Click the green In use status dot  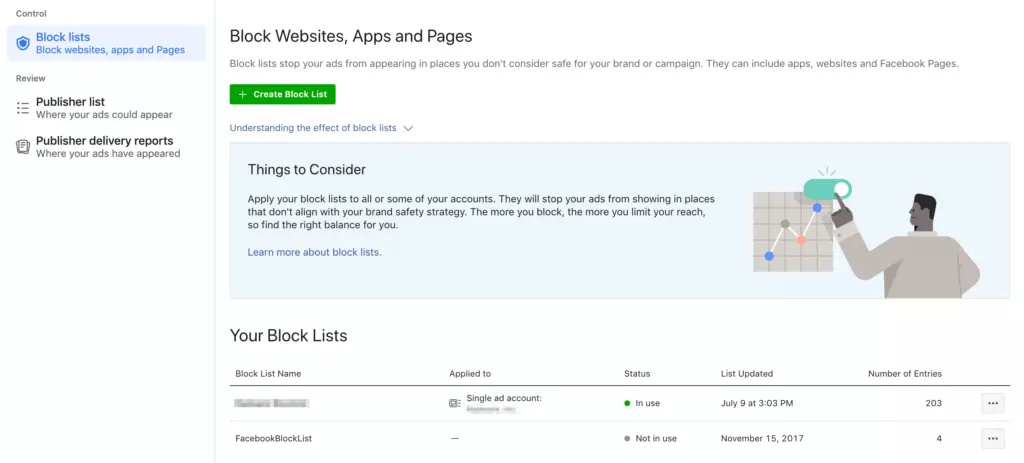click(627, 403)
